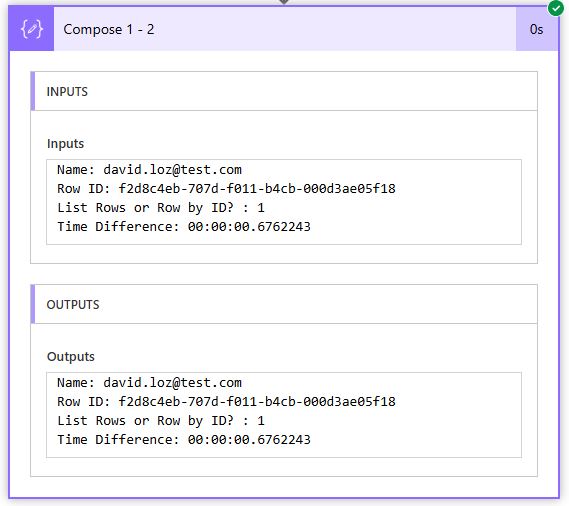Click the Outputs field label
The height and width of the screenshot is (506, 569).
(71, 356)
